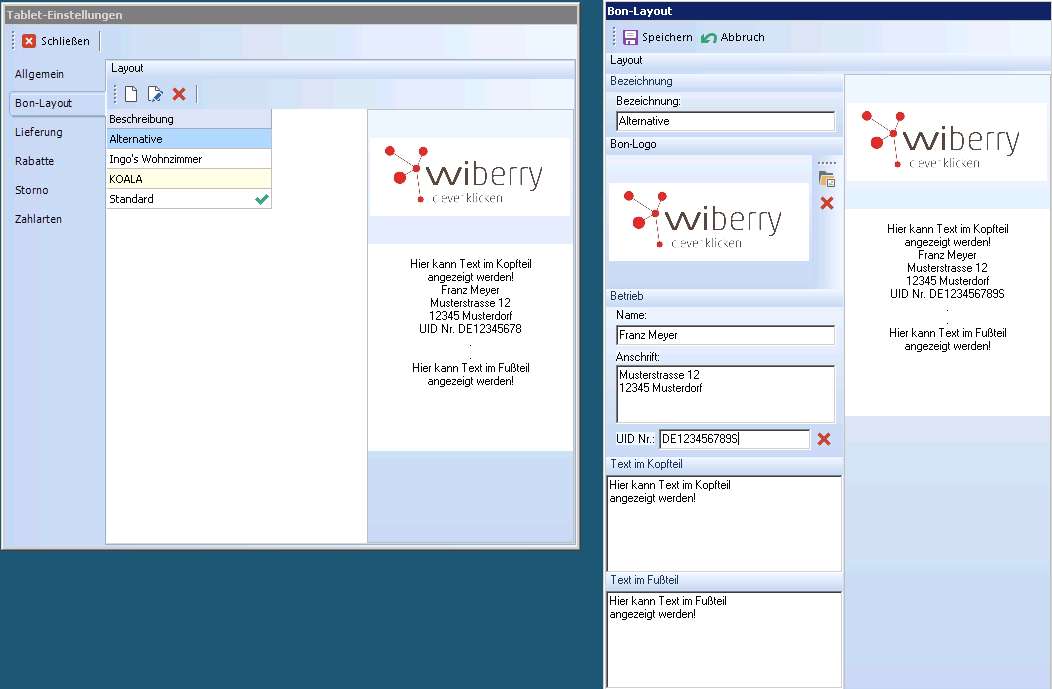Click into the Bezeichnung input field

pyautogui.click(x=725, y=121)
